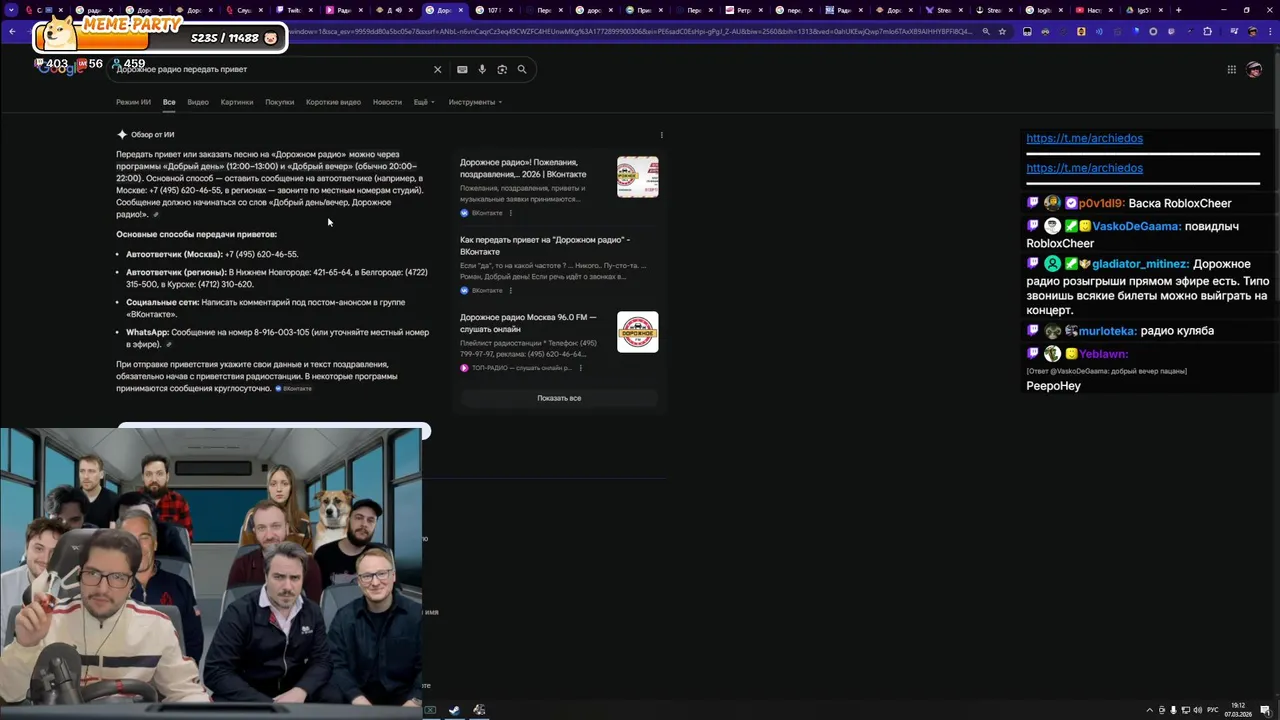Click username p0v1dl9 in chat

[1102, 203]
